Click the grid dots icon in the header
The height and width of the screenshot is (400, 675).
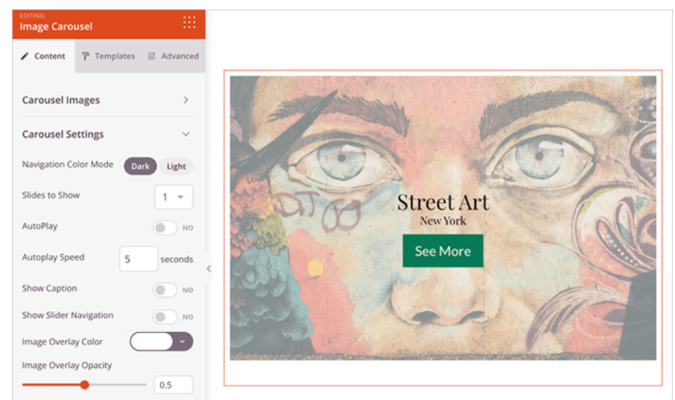point(189,22)
